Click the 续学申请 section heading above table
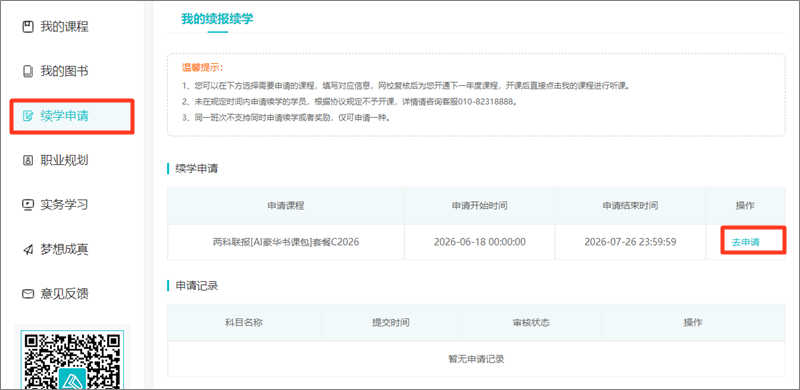Screen dimensions: 800x390 (x=196, y=168)
